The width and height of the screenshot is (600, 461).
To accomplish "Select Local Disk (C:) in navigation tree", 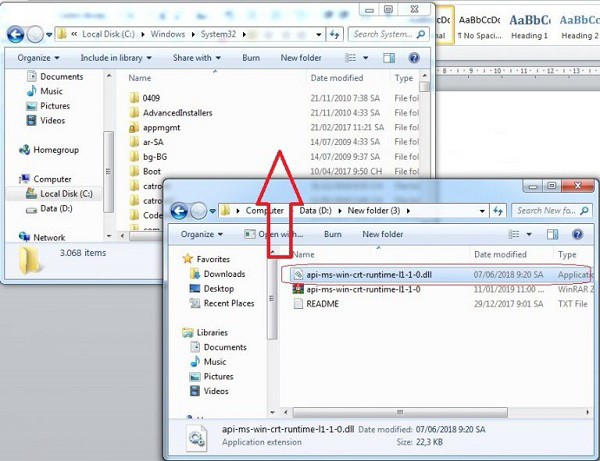I will click(x=66, y=193).
